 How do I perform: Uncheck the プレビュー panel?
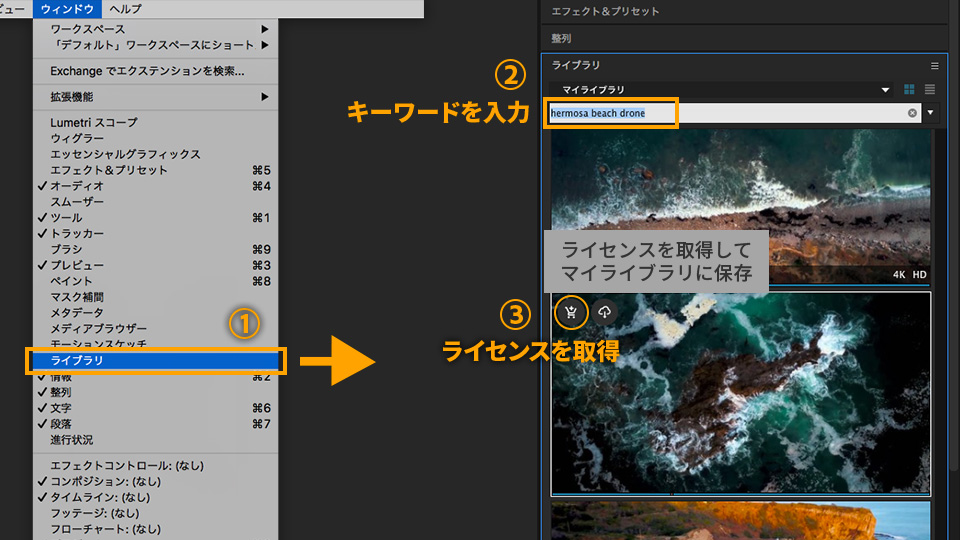(156, 266)
